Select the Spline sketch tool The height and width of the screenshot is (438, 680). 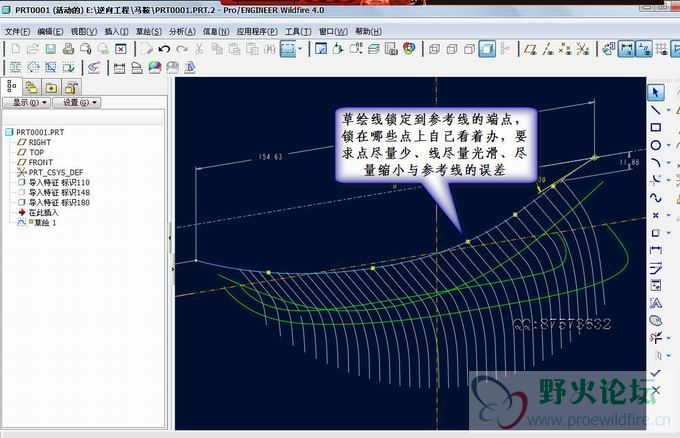click(x=655, y=198)
